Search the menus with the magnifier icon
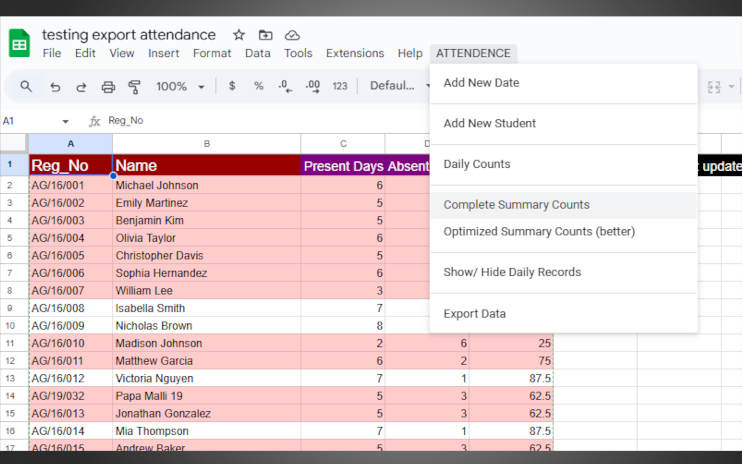742x464 pixels. (26, 86)
